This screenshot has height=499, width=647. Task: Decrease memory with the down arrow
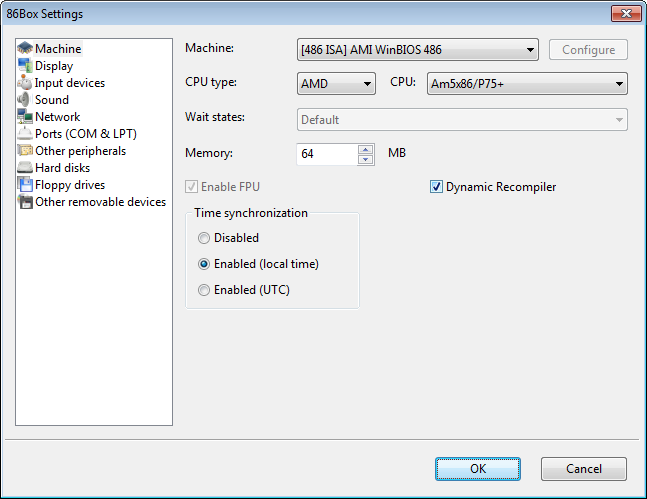coord(366,159)
